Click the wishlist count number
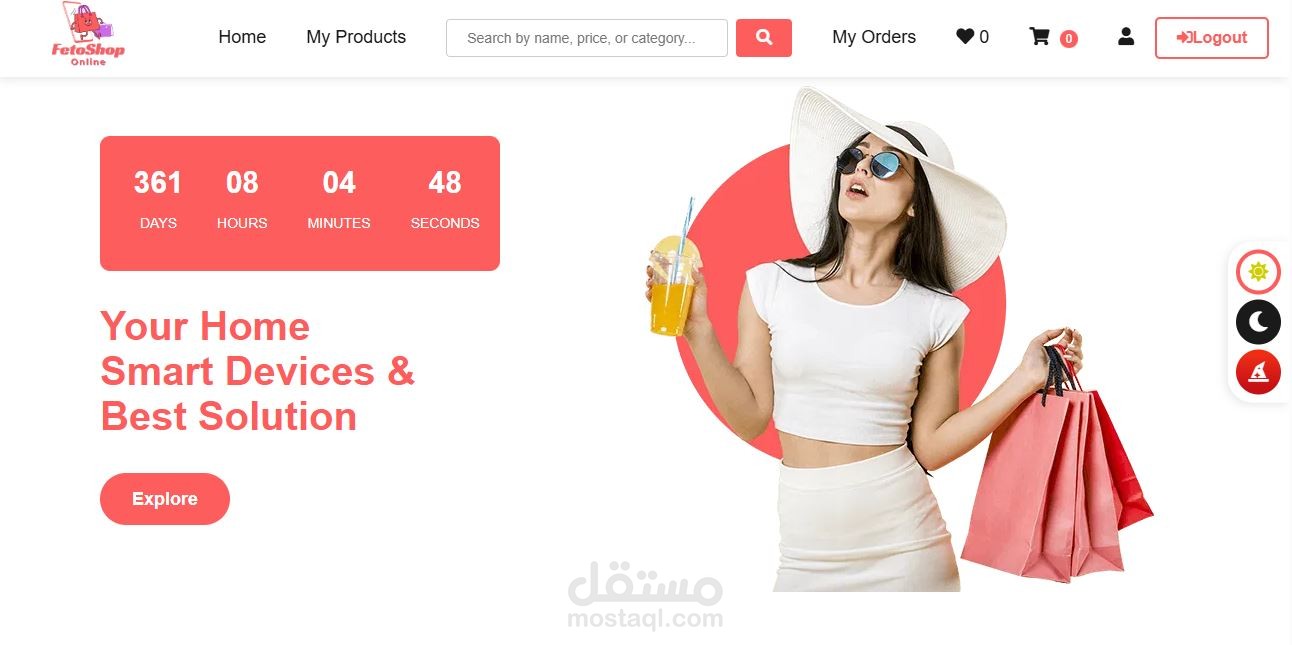This screenshot has width=1292, height=645. coord(984,37)
